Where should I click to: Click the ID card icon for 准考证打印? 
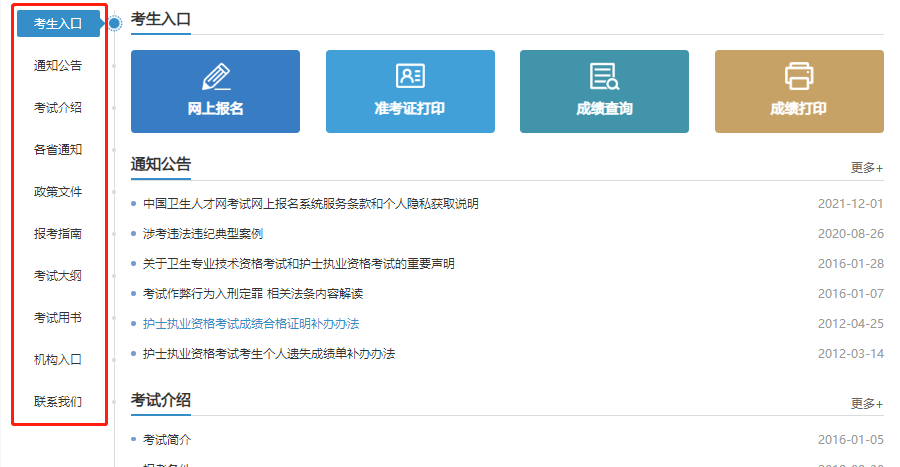tap(410, 77)
